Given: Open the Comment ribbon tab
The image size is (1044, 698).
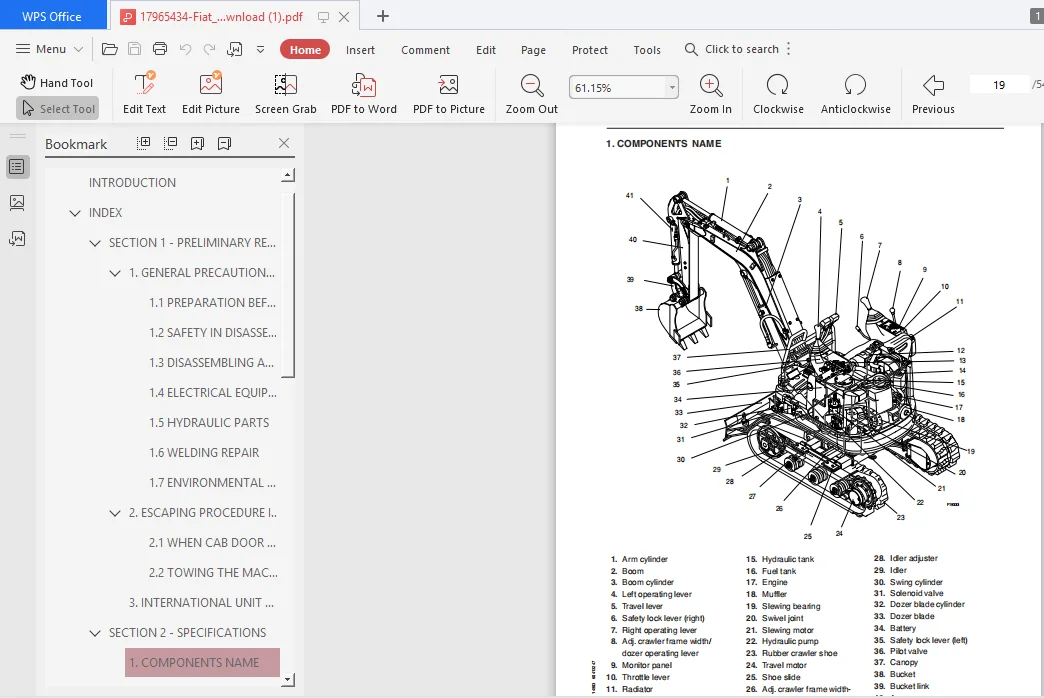Looking at the screenshot, I should click(425, 50).
